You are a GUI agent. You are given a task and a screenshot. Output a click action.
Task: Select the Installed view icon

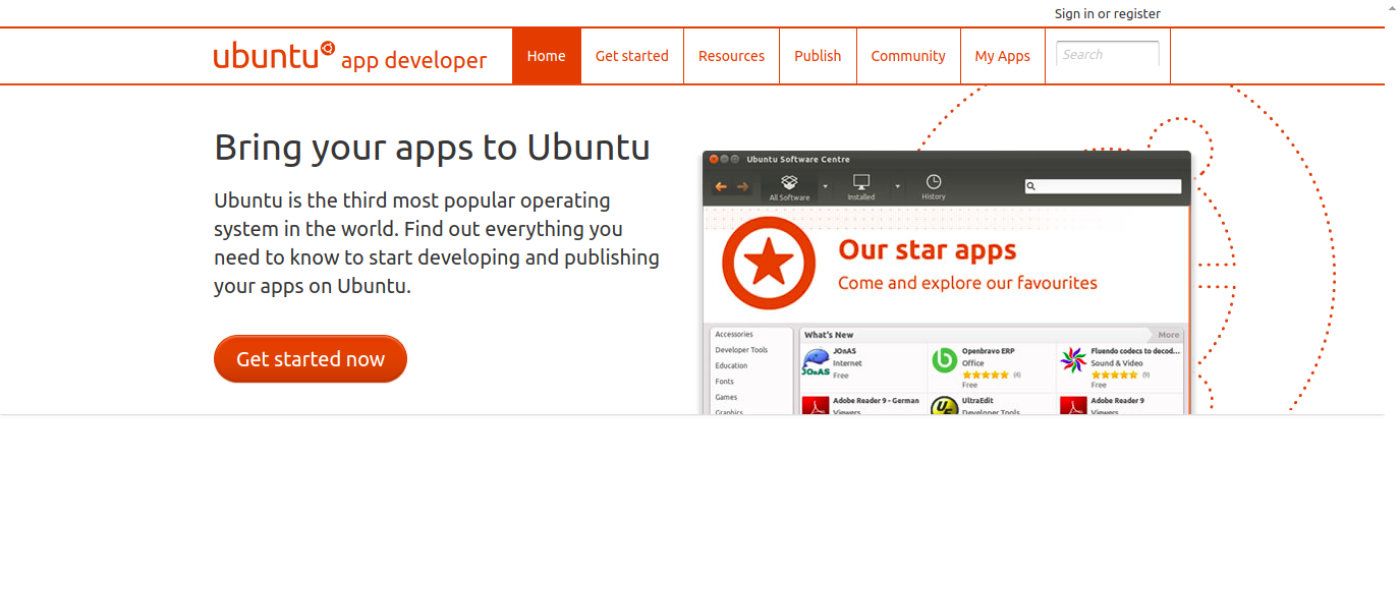click(x=860, y=183)
